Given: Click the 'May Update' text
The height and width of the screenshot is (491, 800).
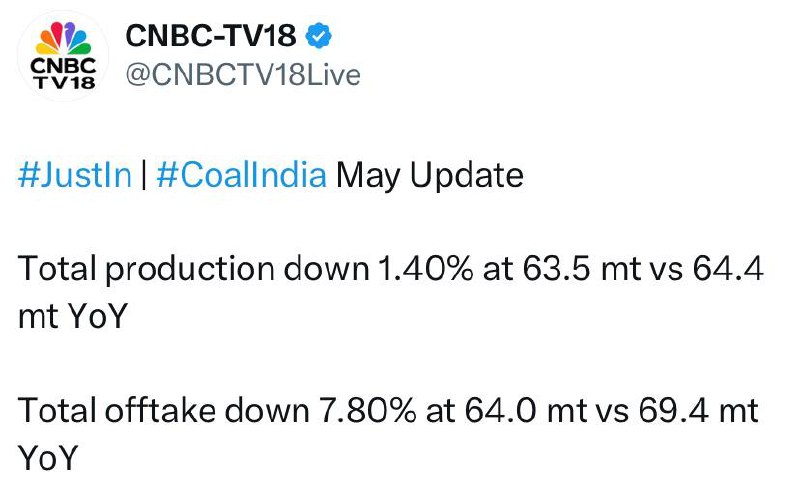Looking at the screenshot, I should tap(430, 176).
